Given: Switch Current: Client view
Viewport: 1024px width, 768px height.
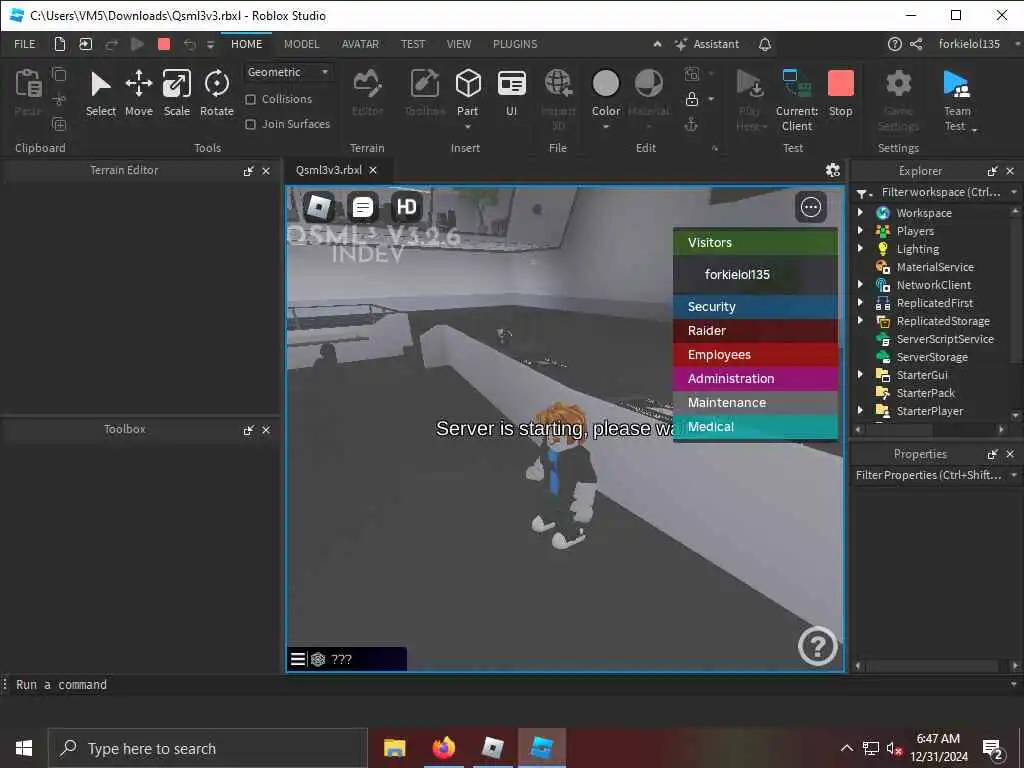Looking at the screenshot, I should 797,100.
